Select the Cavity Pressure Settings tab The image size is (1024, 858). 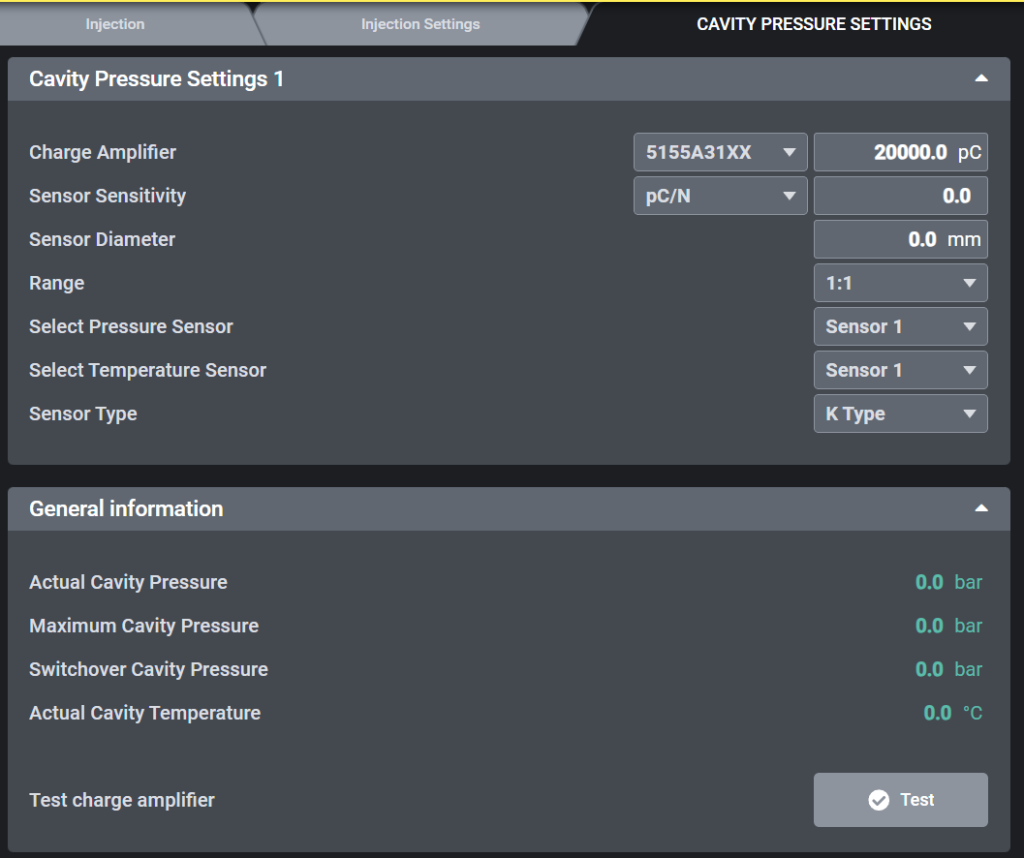(x=813, y=24)
